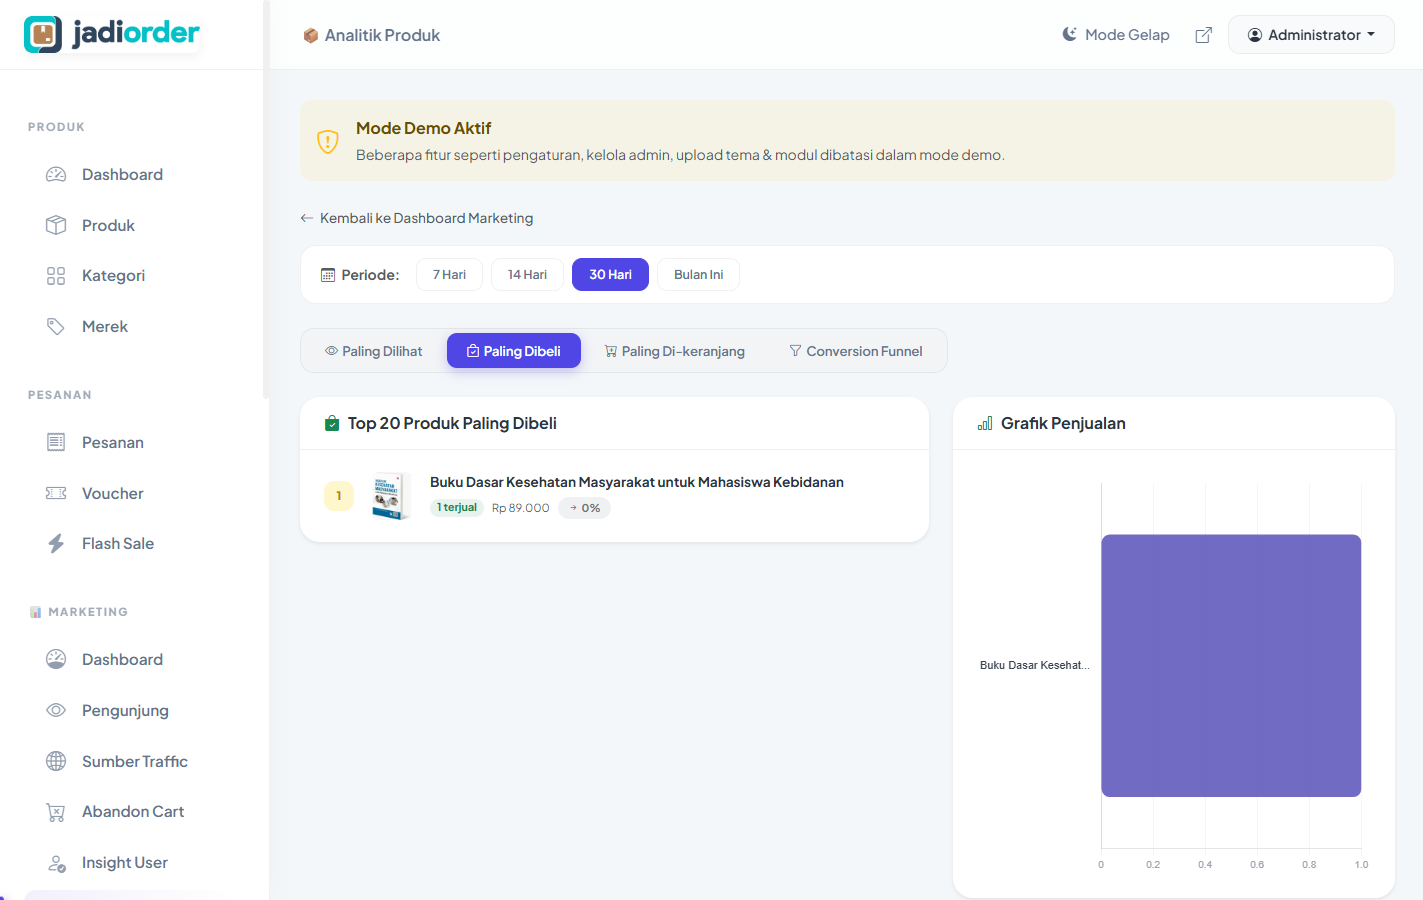
Task: Follow the Kembali ke Dashboard Marketing link
Action: [417, 217]
